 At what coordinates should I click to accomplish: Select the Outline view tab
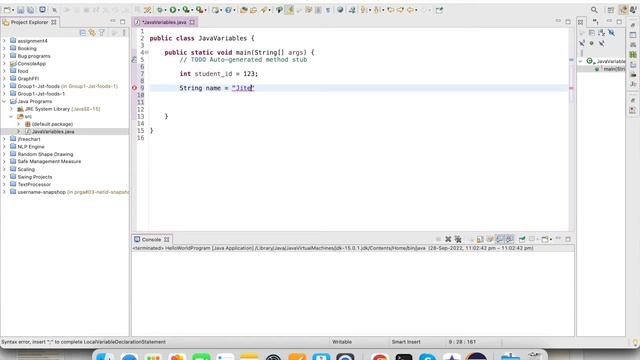(581, 22)
